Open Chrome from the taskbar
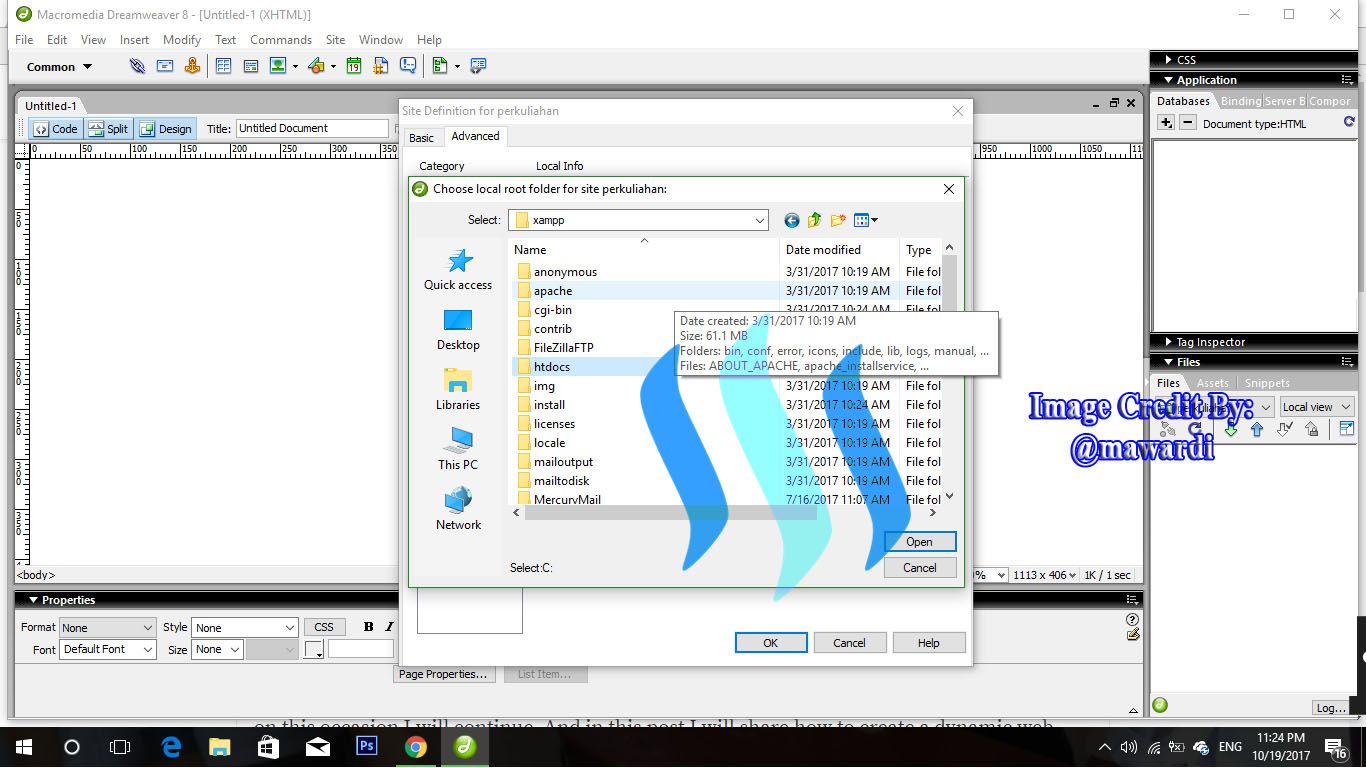Screen dimensions: 1366x768 [x=416, y=746]
